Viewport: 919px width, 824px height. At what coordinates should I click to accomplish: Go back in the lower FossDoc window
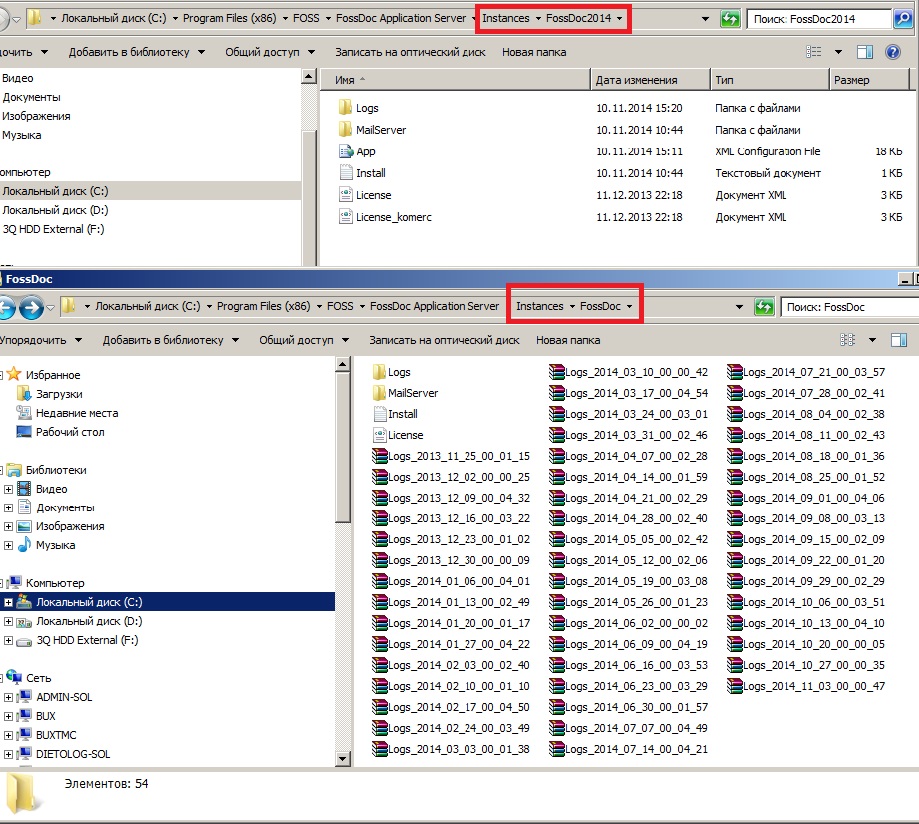[6, 307]
